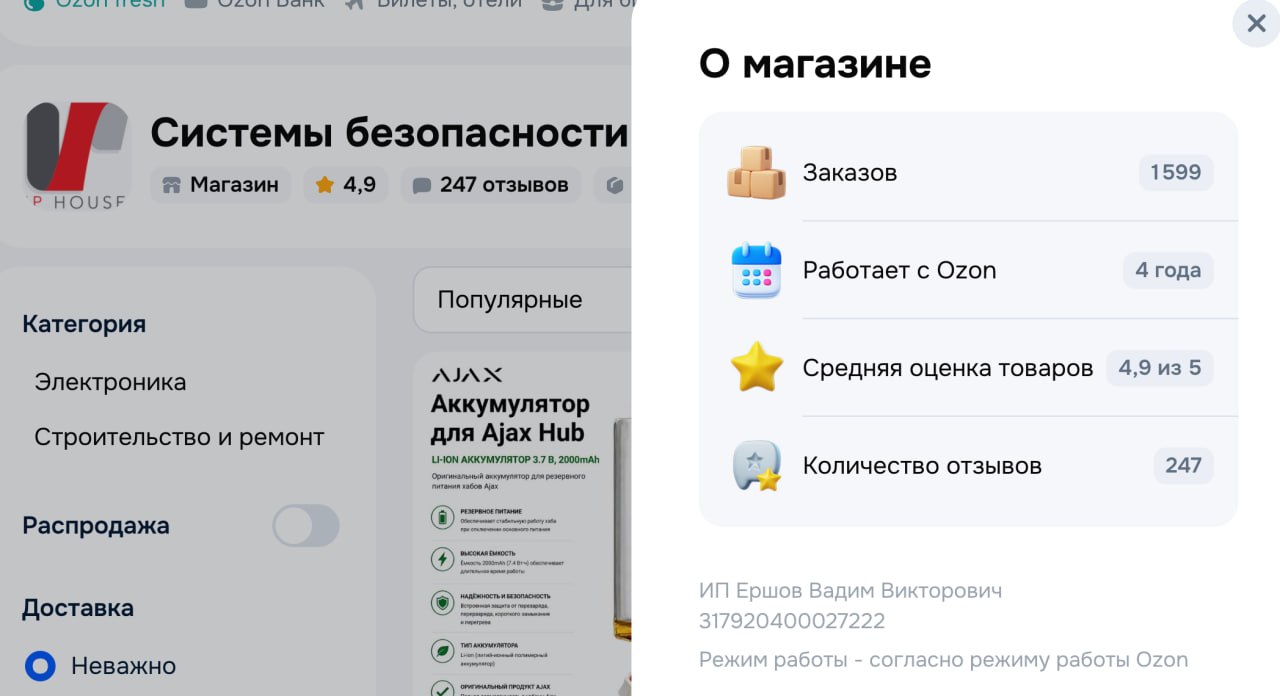Toggle the Распродажа switch

click(306, 525)
